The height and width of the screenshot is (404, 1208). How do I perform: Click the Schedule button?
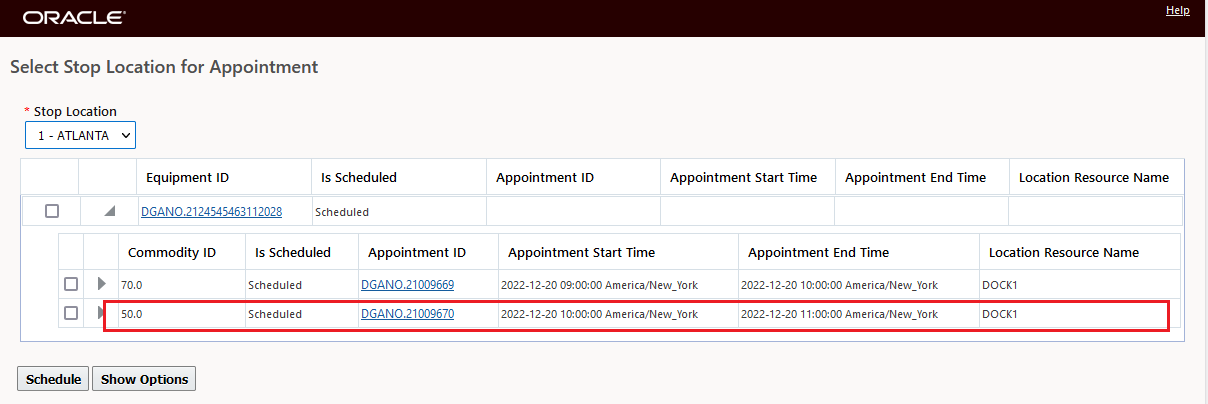coord(53,379)
